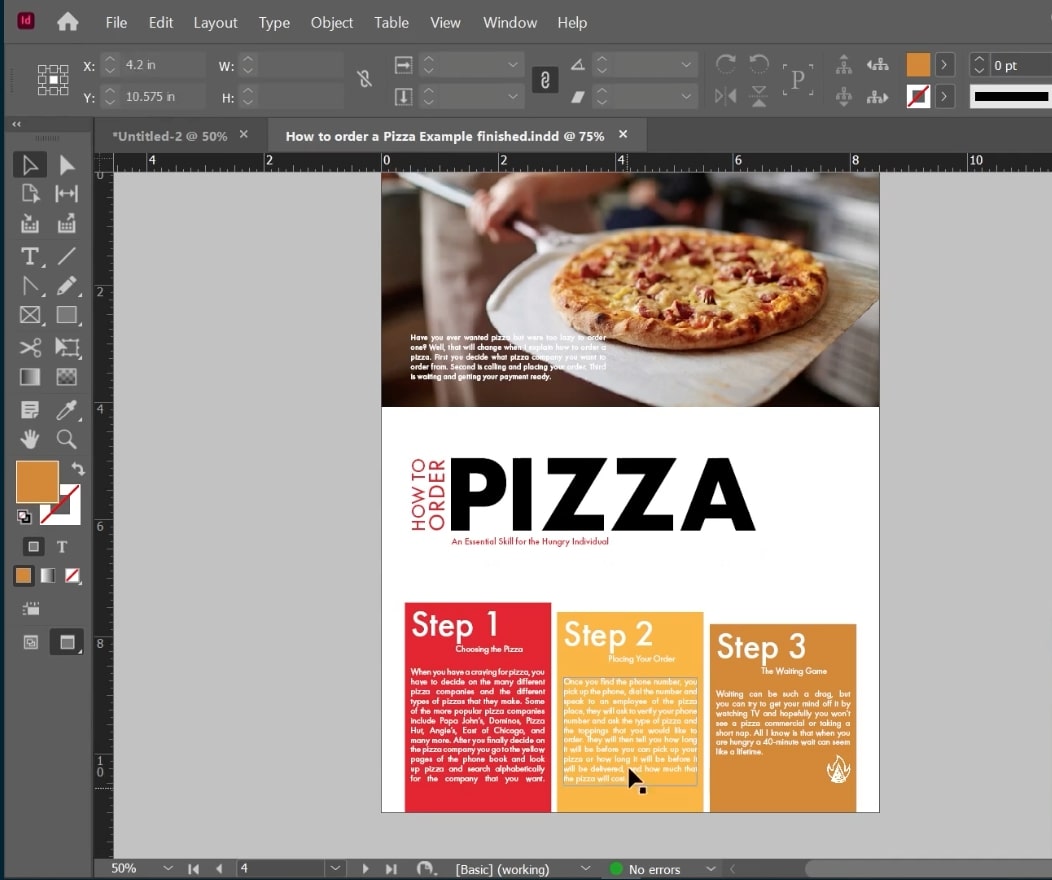Viewport: 1052px width, 880px height.
Task: Go to the next page
Action: click(365, 868)
